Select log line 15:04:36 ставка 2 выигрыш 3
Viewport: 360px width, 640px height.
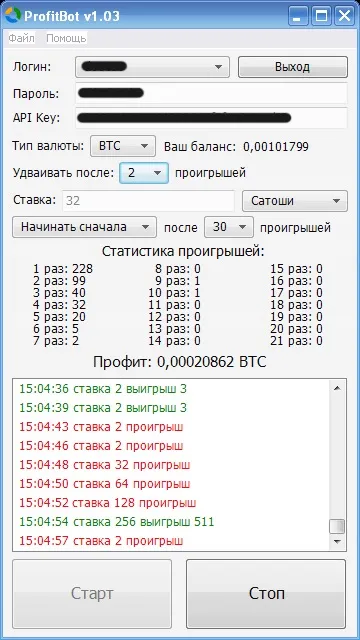coord(103,389)
